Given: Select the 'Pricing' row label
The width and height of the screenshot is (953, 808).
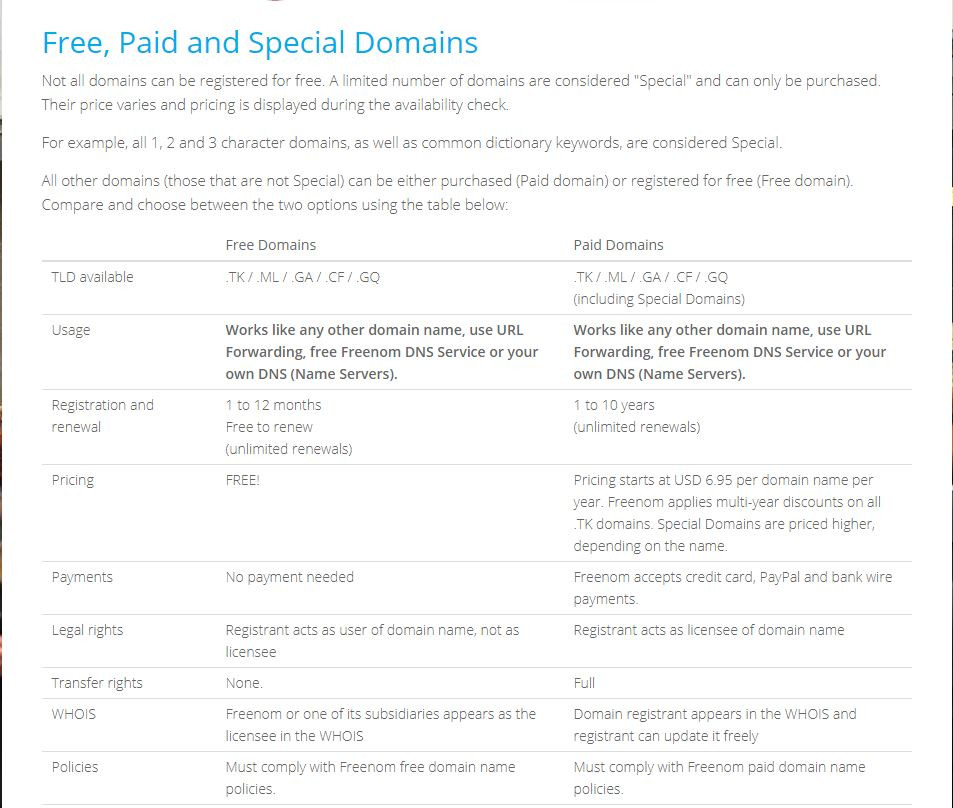Looking at the screenshot, I should pos(73,480).
